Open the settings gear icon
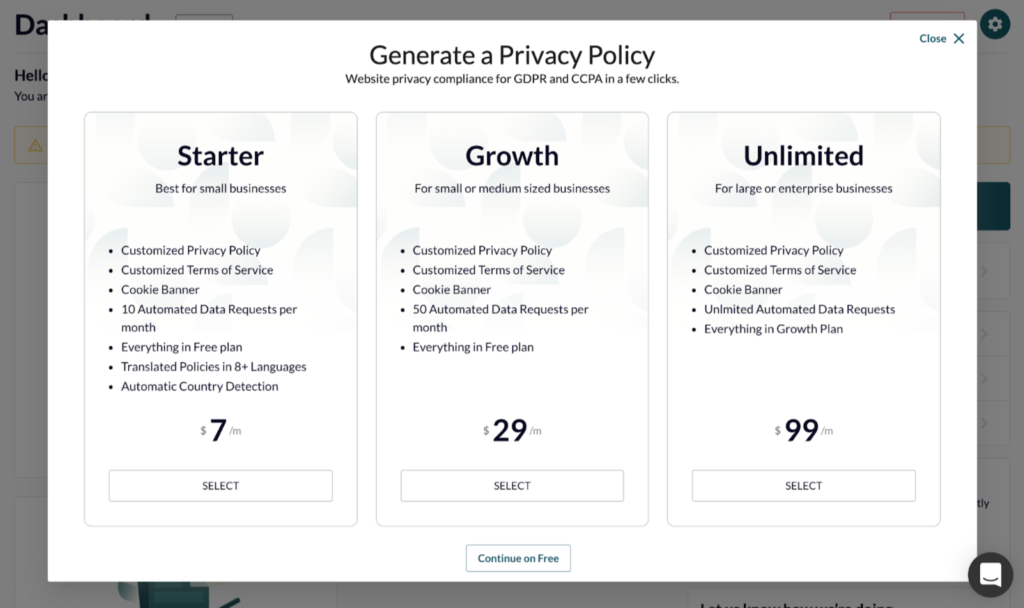The width and height of the screenshot is (1024, 608). tap(994, 24)
